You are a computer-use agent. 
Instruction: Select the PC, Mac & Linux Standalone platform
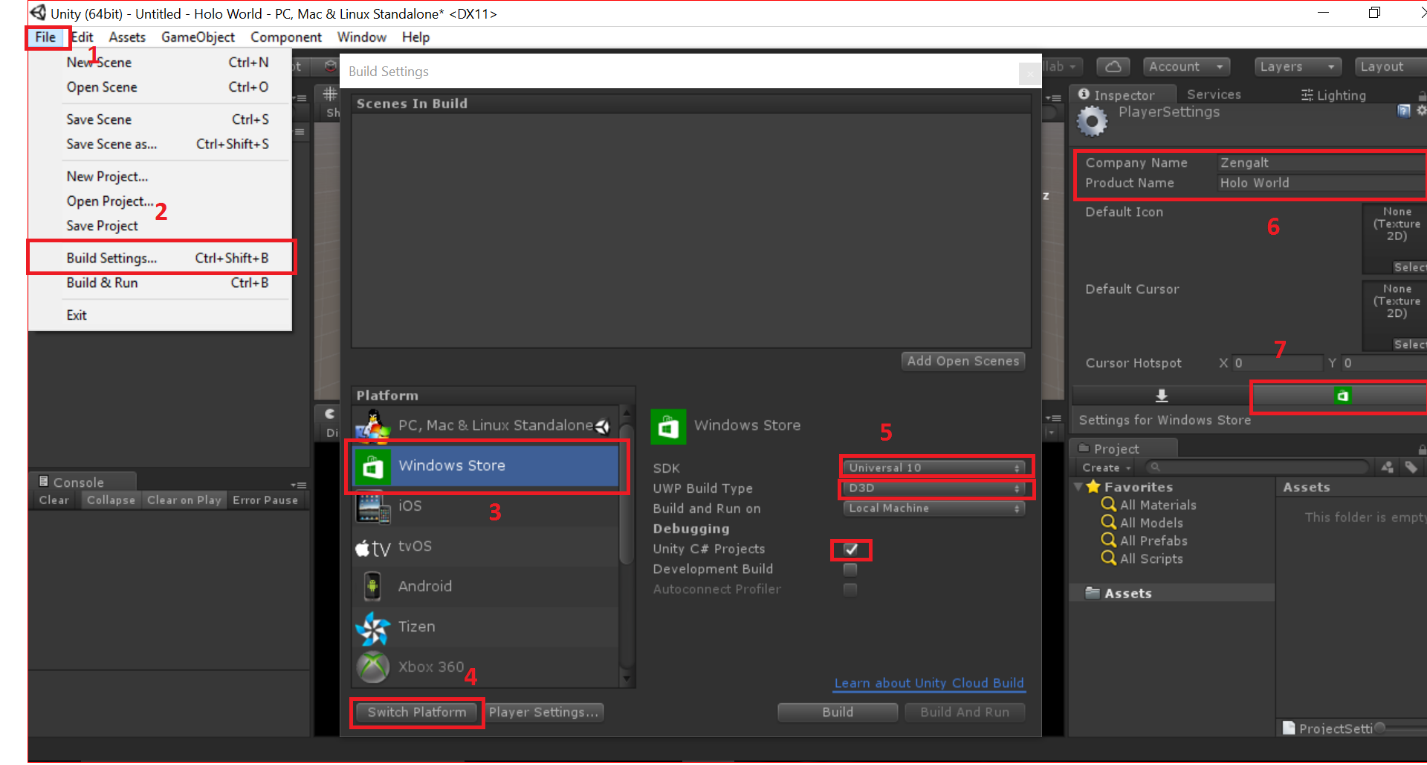485,425
